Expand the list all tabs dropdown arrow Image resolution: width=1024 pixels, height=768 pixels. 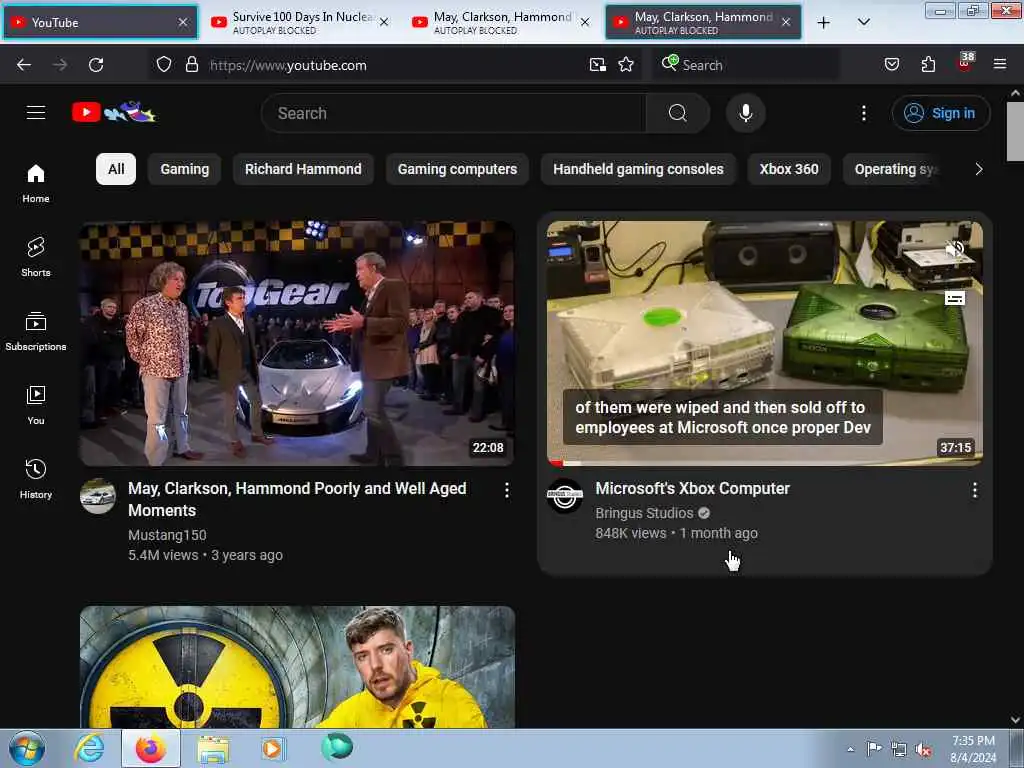(863, 22)
